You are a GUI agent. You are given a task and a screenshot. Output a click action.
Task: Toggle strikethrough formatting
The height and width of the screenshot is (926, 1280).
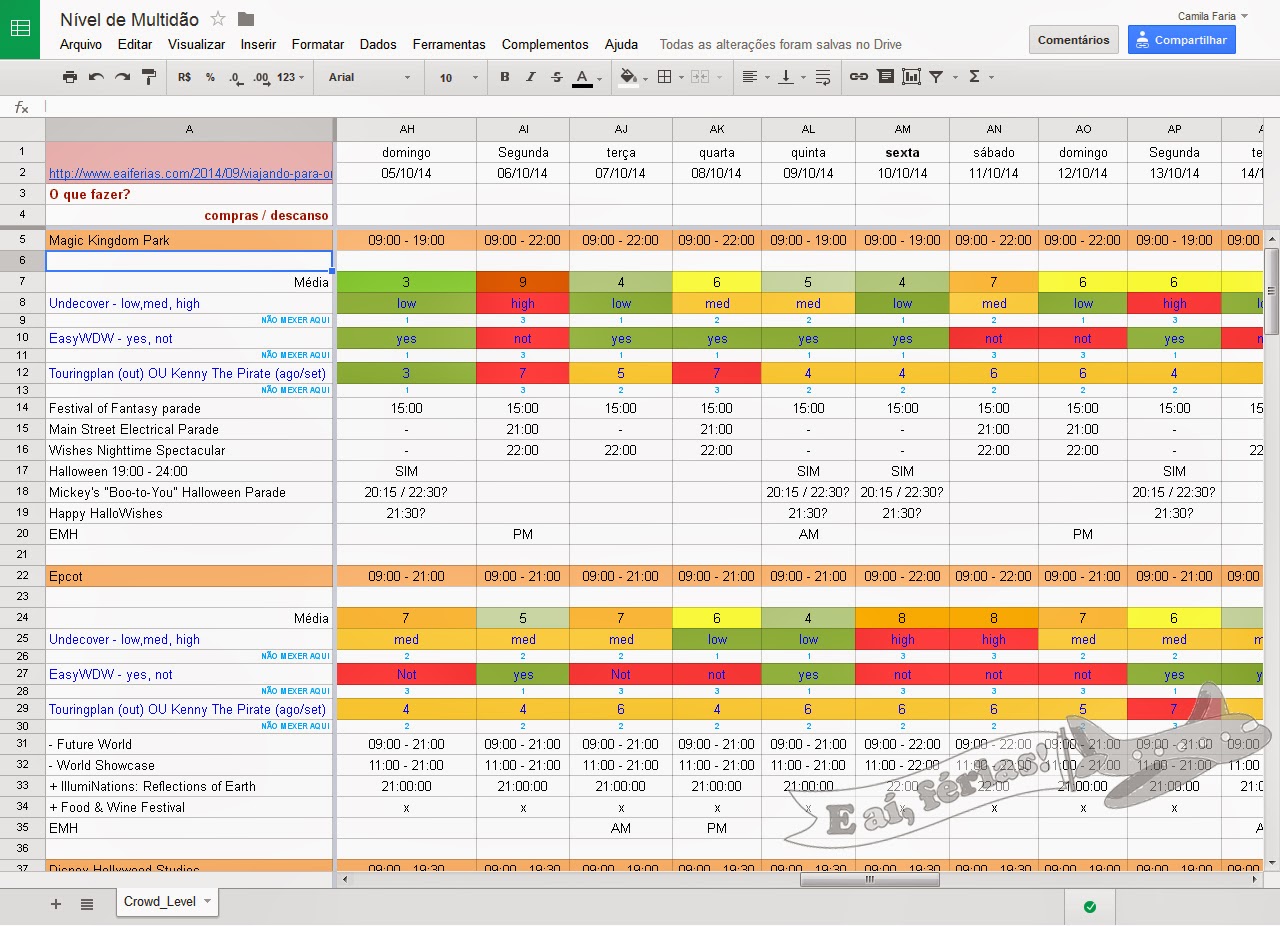click(557, 77)
